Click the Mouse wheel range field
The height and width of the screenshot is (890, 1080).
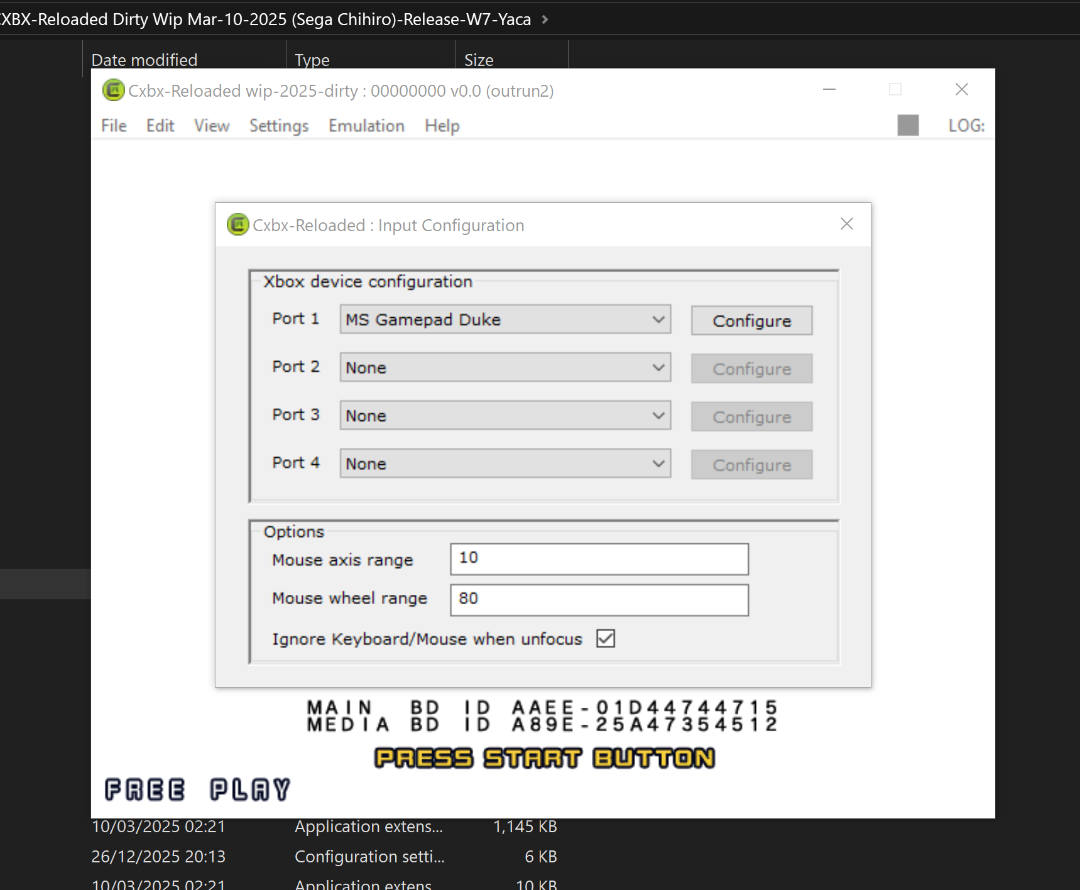tap(598, 599)
